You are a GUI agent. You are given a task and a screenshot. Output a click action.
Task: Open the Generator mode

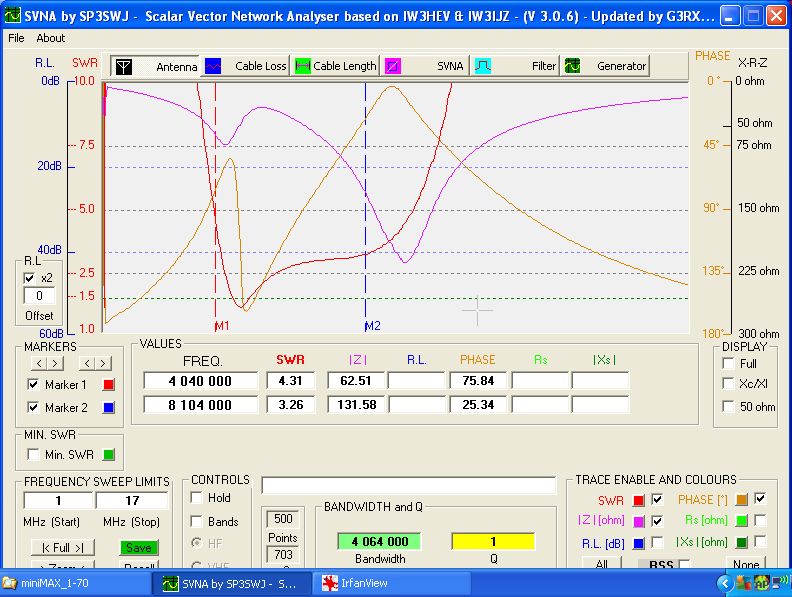pos(605,66)
